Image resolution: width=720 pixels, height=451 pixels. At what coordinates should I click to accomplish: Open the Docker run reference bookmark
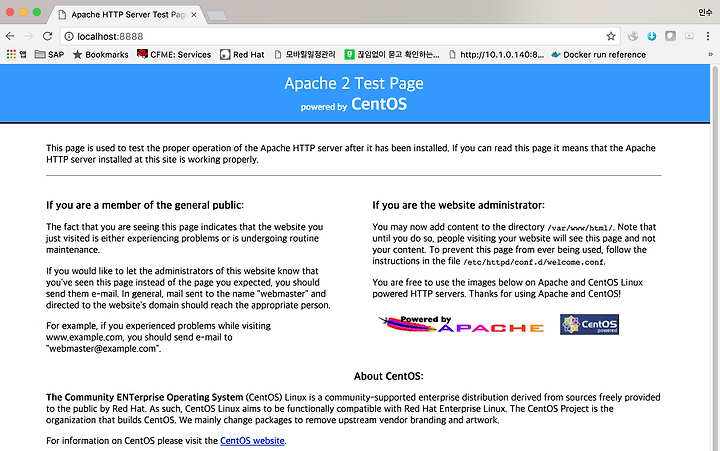[598, 55]
